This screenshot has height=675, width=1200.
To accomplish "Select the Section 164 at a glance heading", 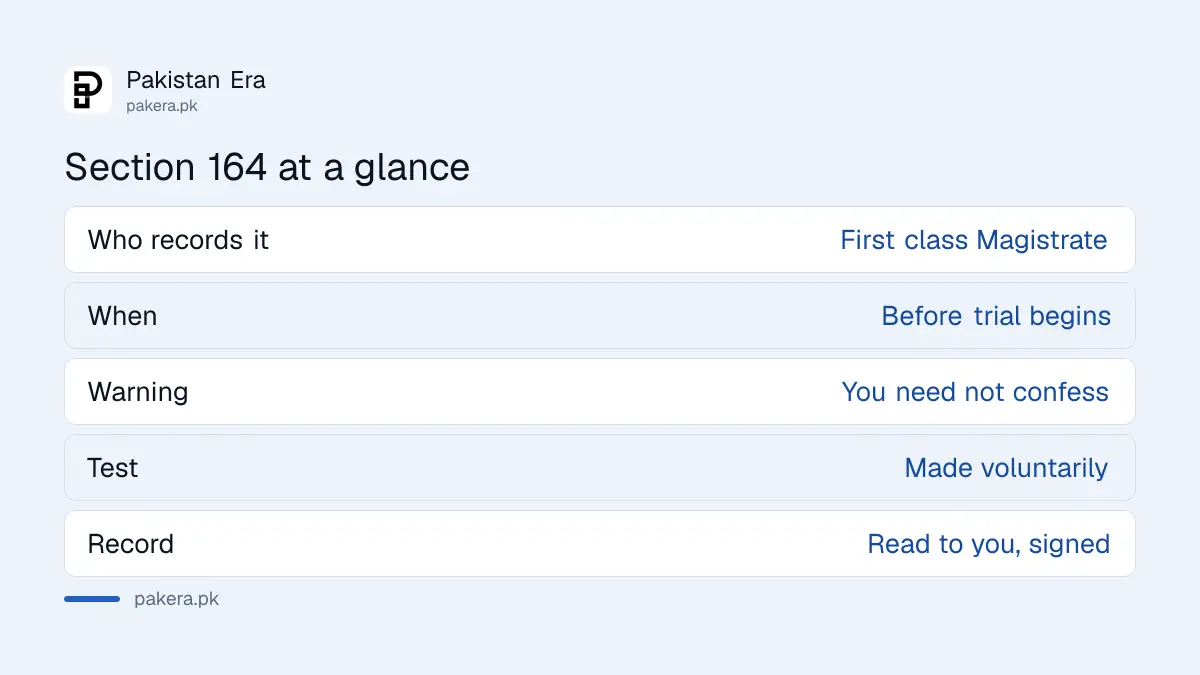I will pyautogui.click(x=267, y=167).
